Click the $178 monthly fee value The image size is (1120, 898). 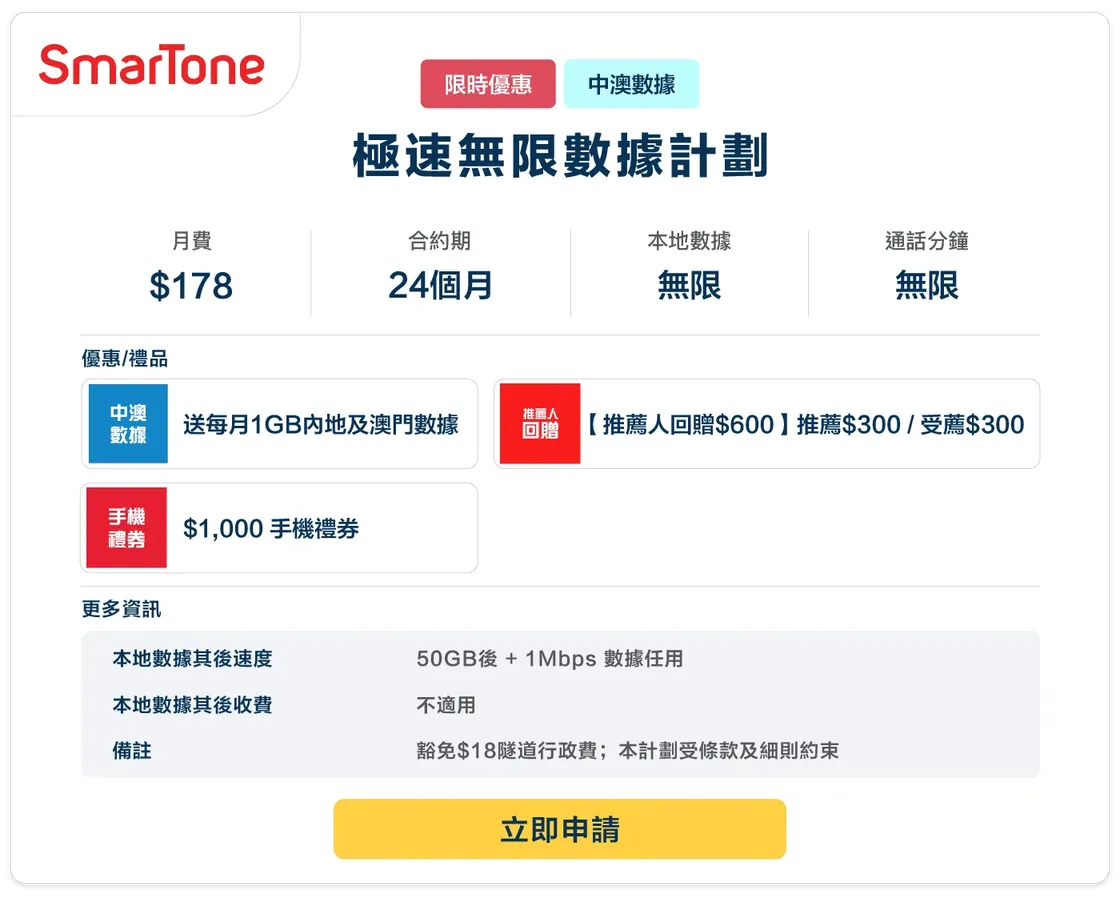[x=191, y=286]
